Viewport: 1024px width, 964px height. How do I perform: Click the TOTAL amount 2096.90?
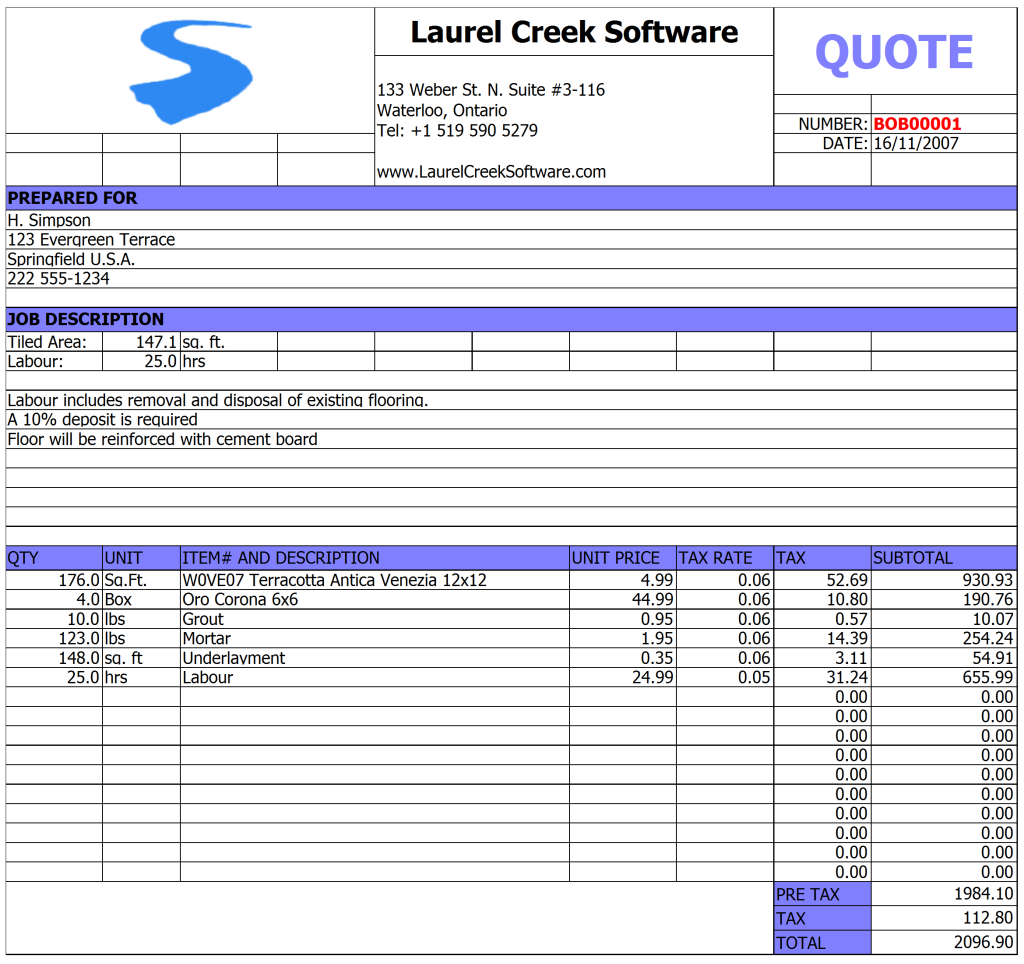(984, 942)
